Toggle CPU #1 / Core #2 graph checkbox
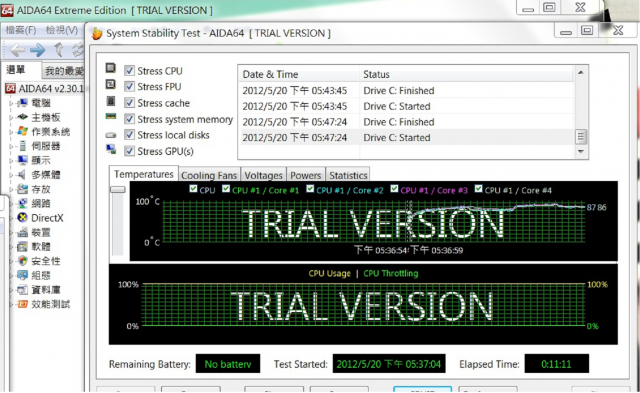Screen dimensions: 640x393 pyautogui.click(x=310, y=189)
